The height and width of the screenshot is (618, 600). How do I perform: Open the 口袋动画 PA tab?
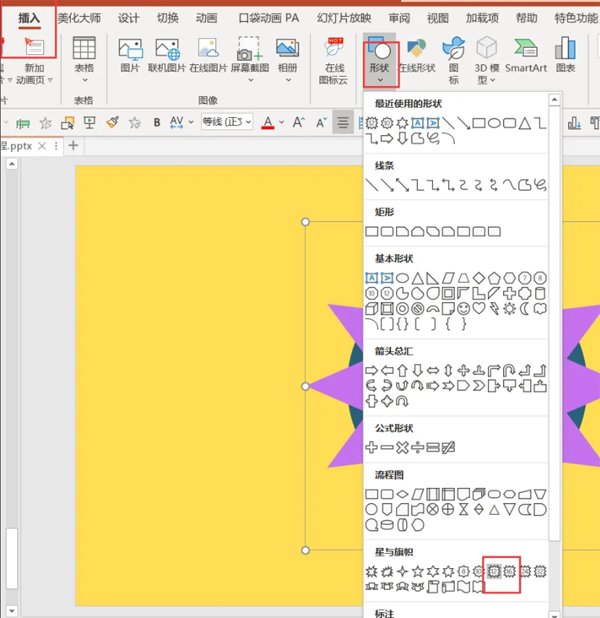269,18
